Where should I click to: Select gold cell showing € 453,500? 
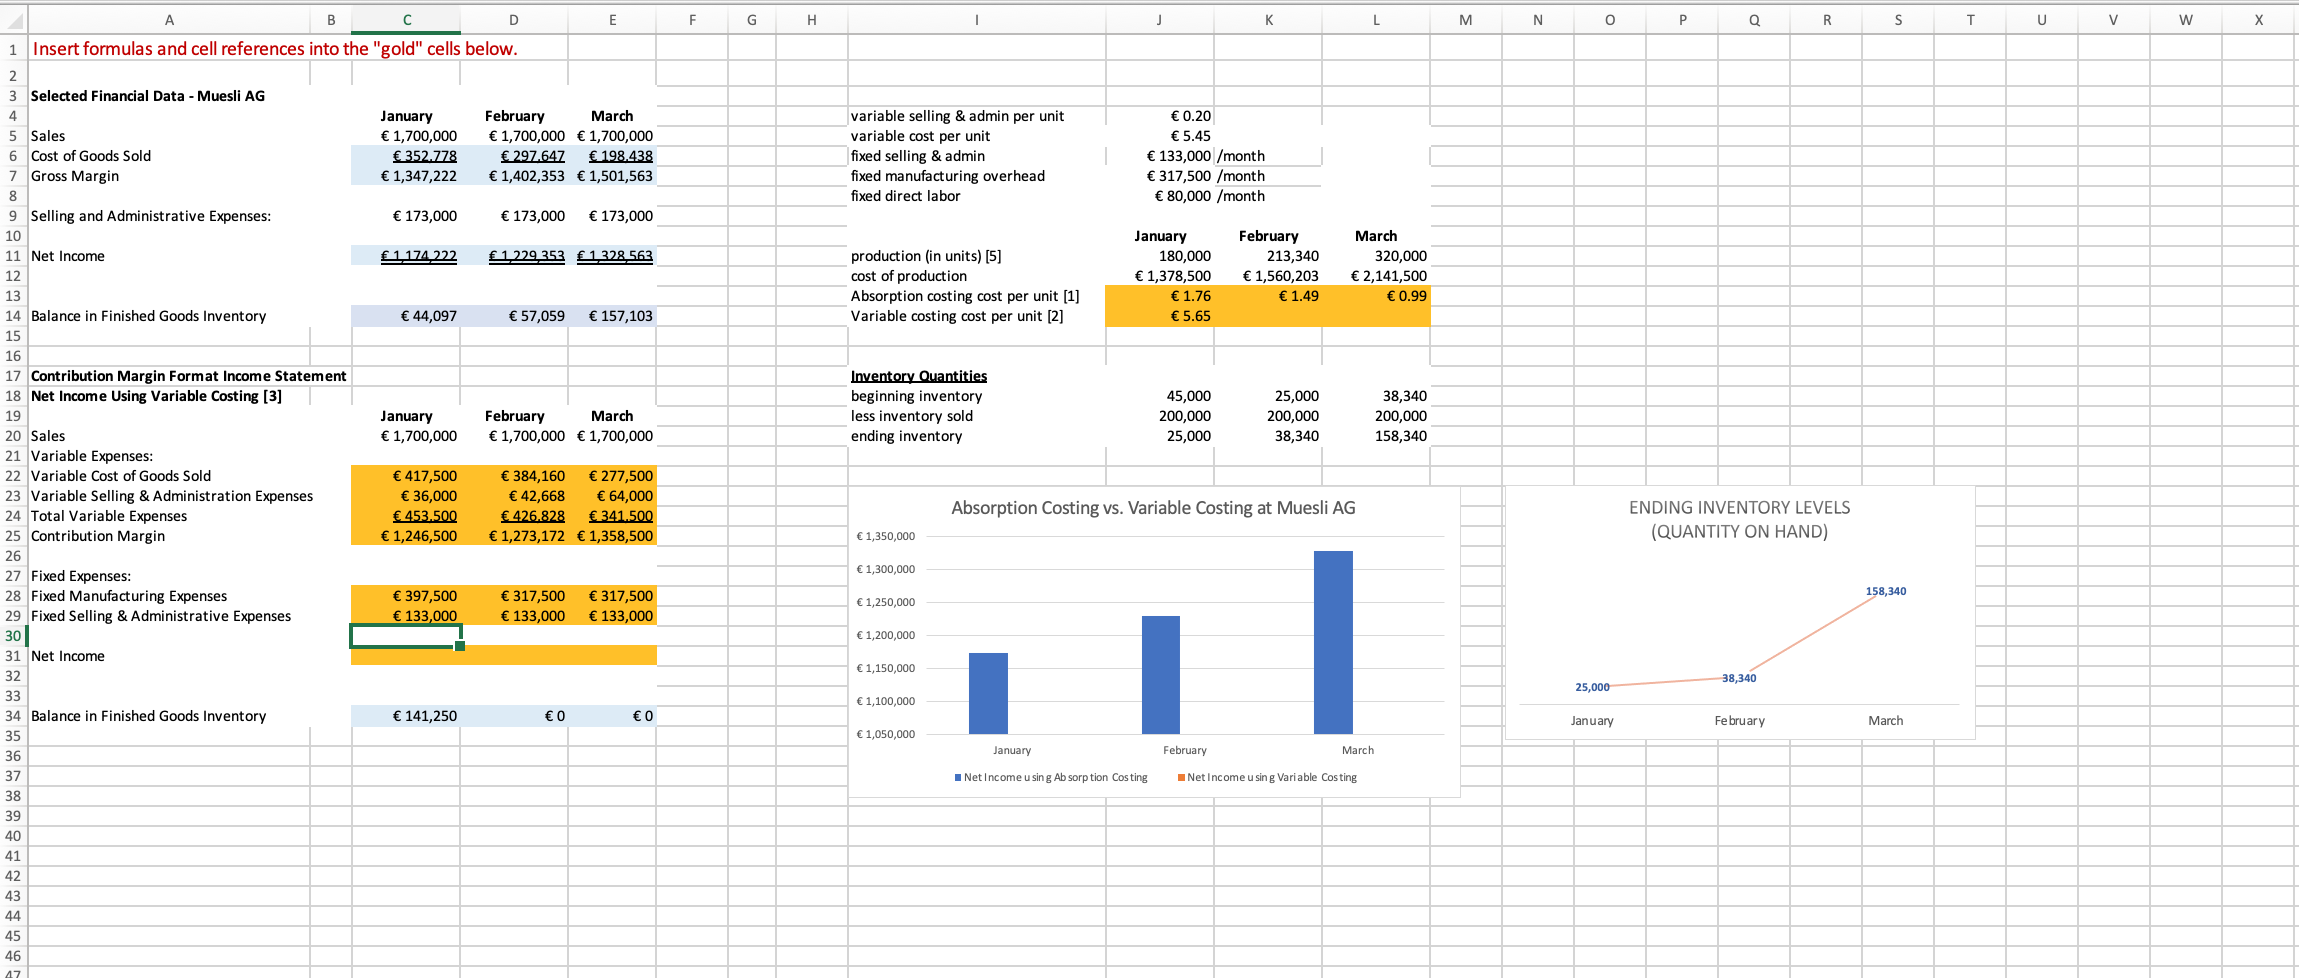pyautogui.click(x=406, y=516)
